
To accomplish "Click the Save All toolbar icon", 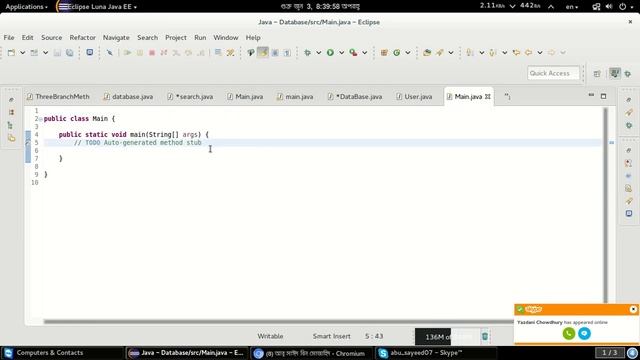I will point(70,53).
